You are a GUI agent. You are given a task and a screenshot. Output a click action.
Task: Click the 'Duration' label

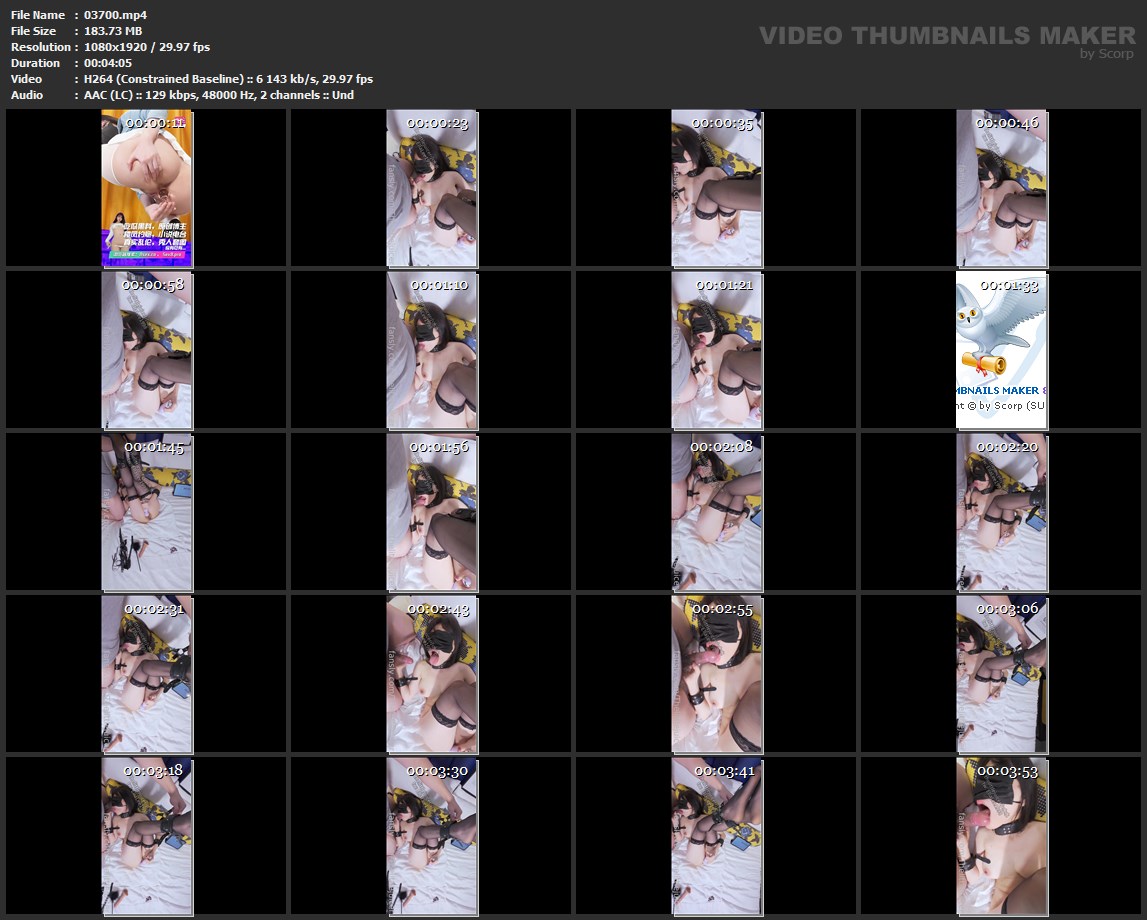pyautogui.click(x=35, y=63)
